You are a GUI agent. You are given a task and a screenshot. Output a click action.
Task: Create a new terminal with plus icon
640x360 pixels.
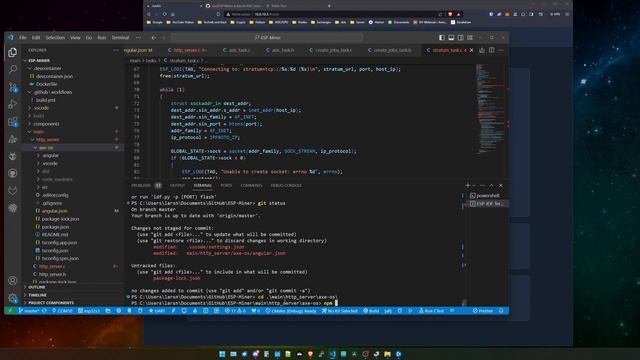click(467, 186)
